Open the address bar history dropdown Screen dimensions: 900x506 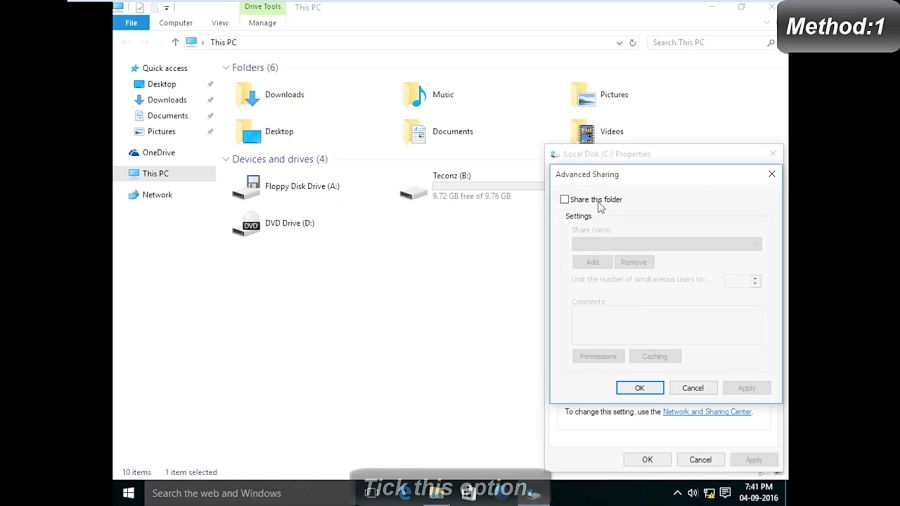point(619,42)
